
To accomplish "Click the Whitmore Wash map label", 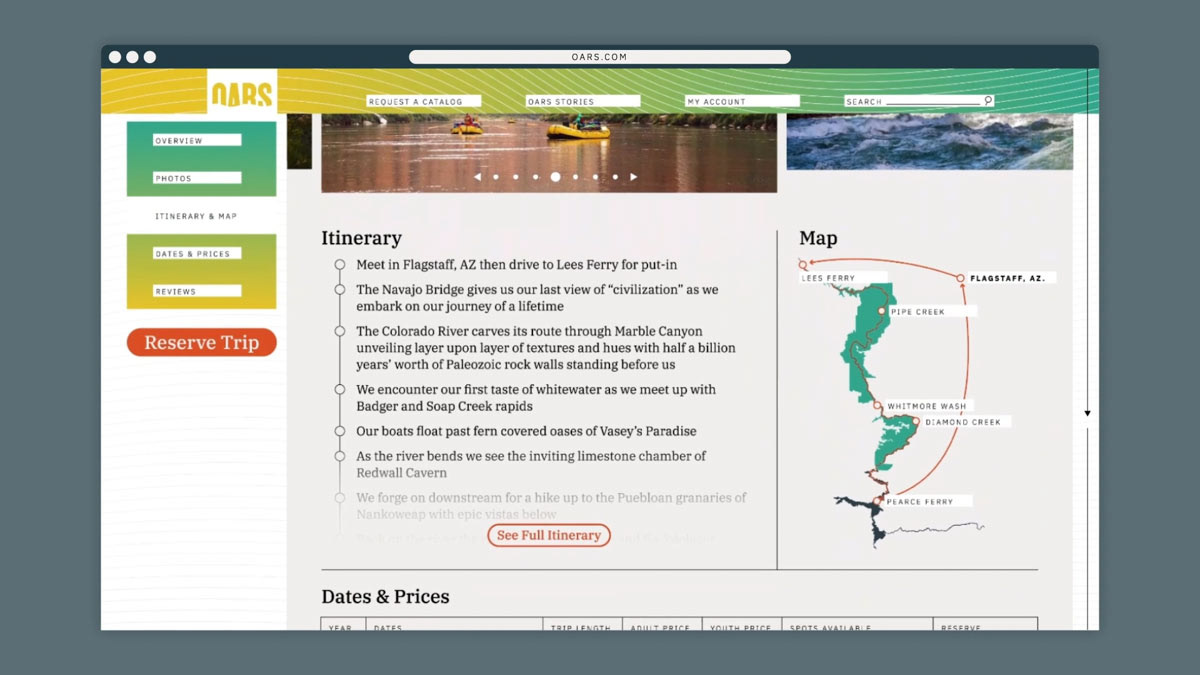I will [x=929, y=406].
